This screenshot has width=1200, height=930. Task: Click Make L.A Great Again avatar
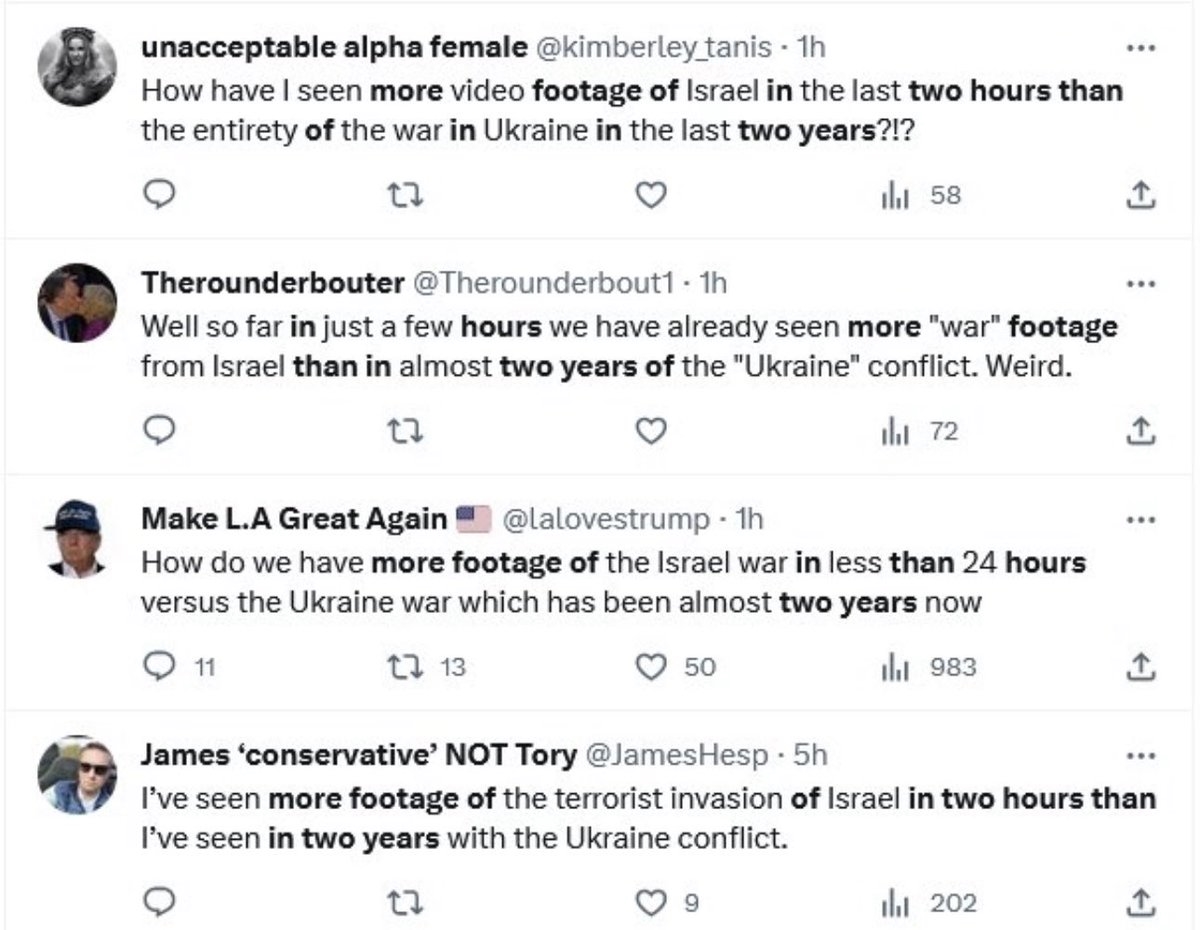(77, 539)
